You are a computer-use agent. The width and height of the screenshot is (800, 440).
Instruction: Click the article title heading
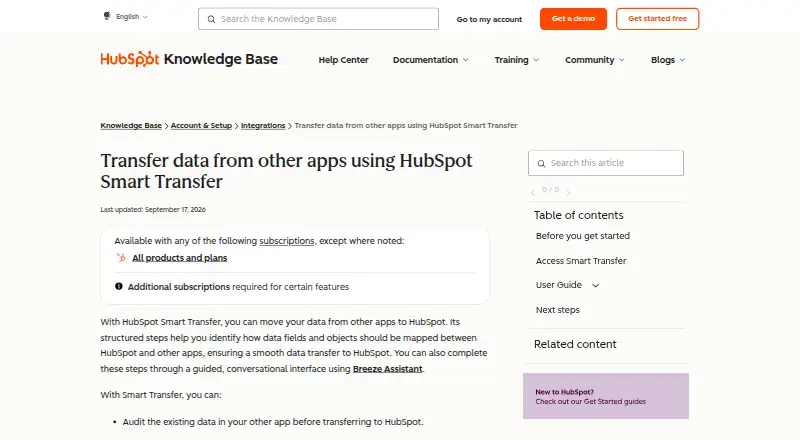286,171
